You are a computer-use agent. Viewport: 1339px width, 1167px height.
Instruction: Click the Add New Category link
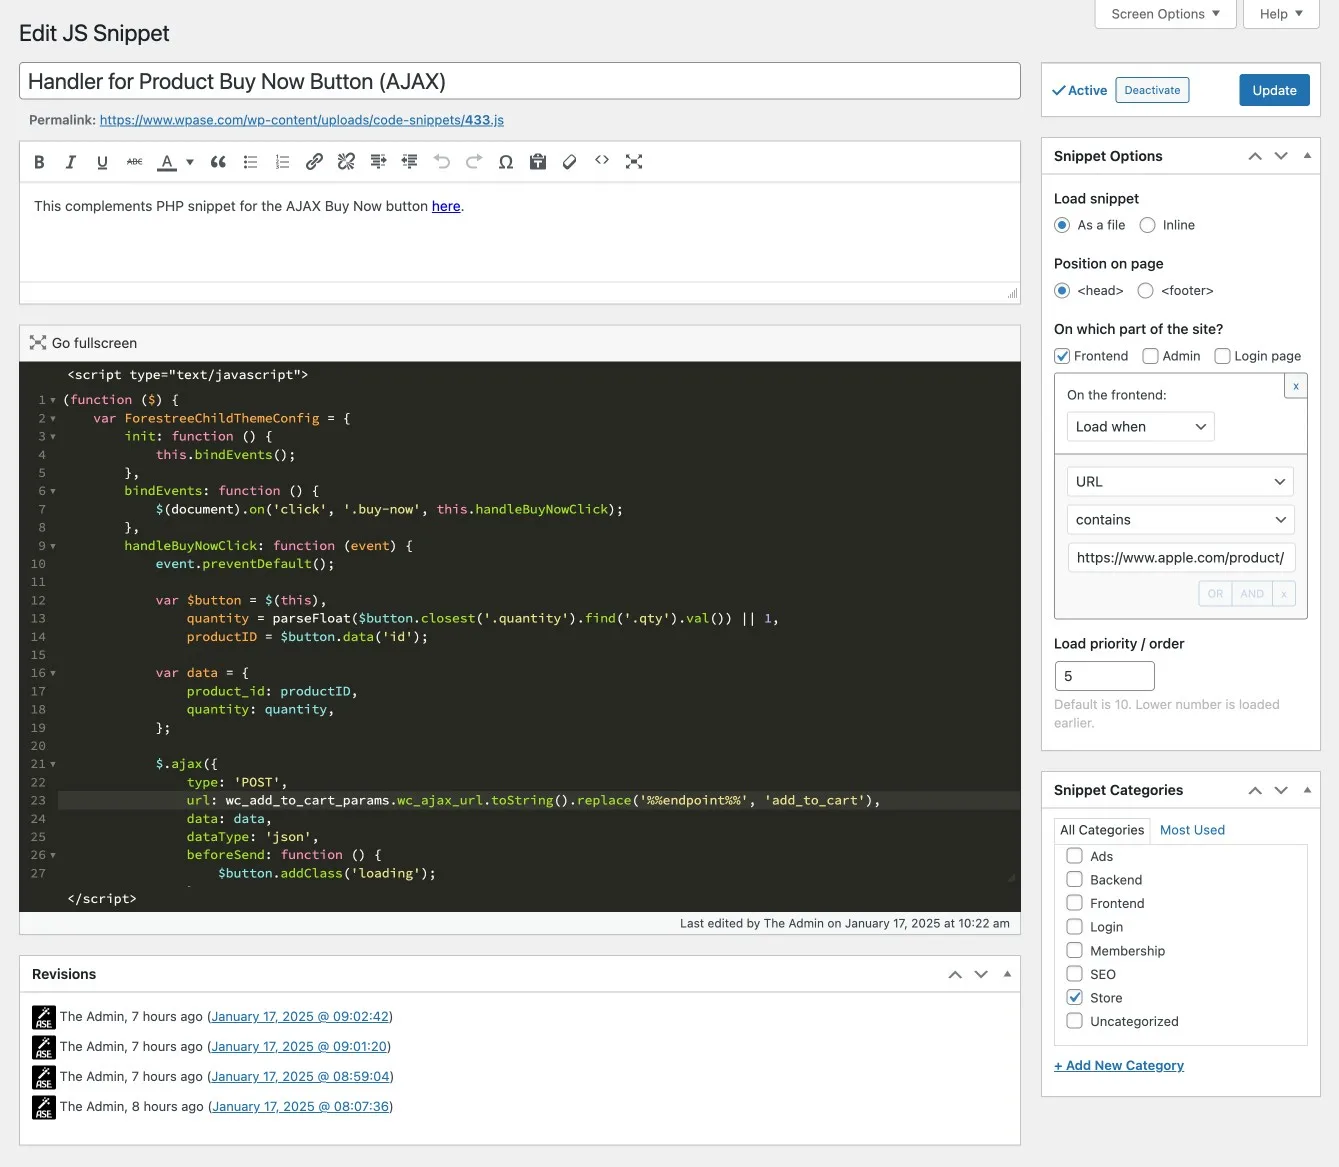click(1119, 1065)
